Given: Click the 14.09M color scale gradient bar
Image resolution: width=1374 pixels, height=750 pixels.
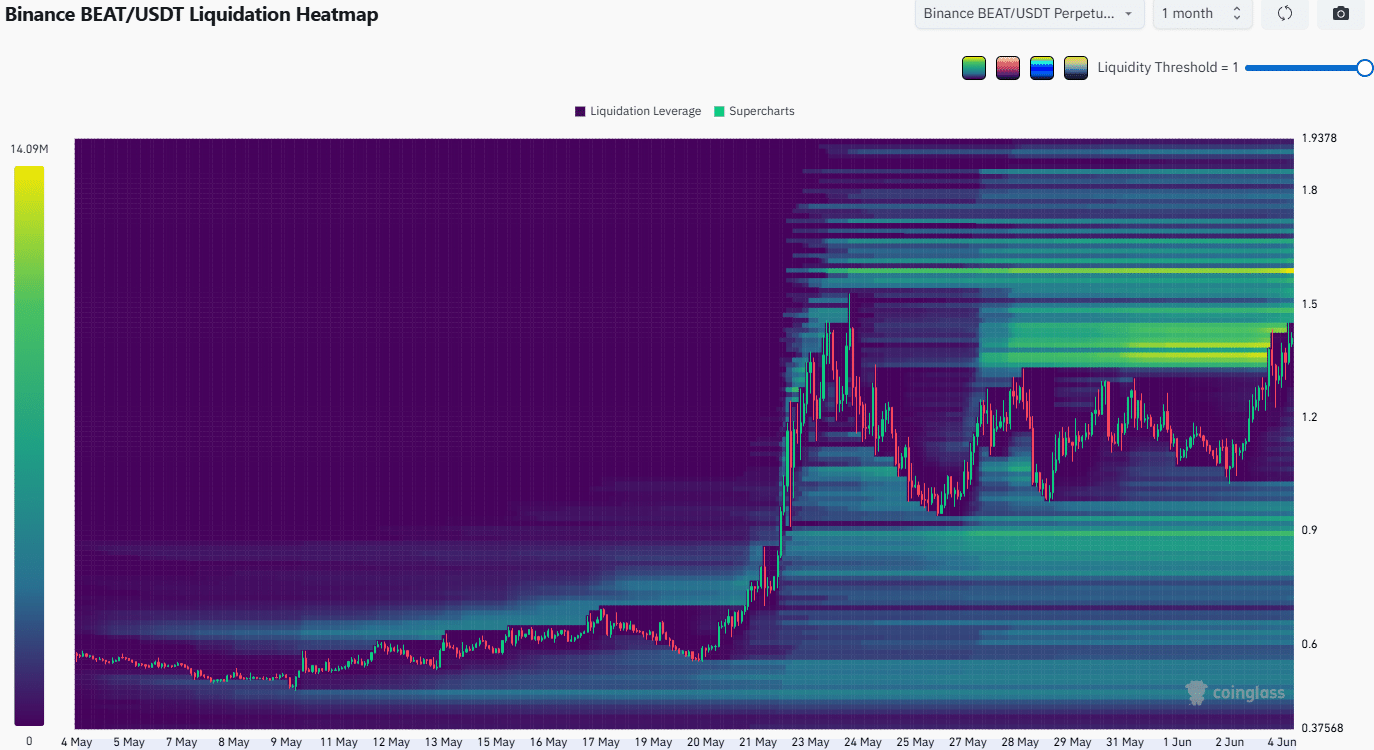Looking at the screenshot, I should [x=29, y=445].
